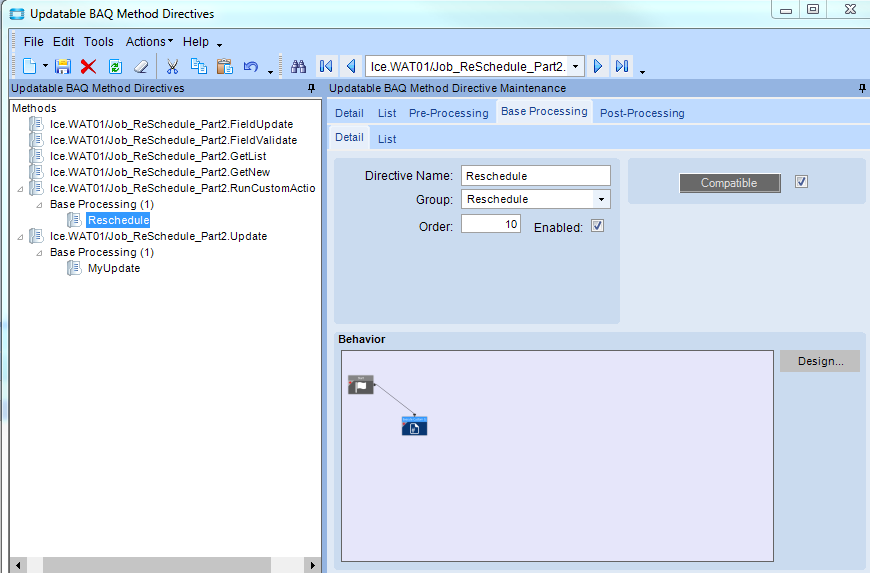Copy with the two-pages icon
Screen dimensions: 870x573
(199, 67)
